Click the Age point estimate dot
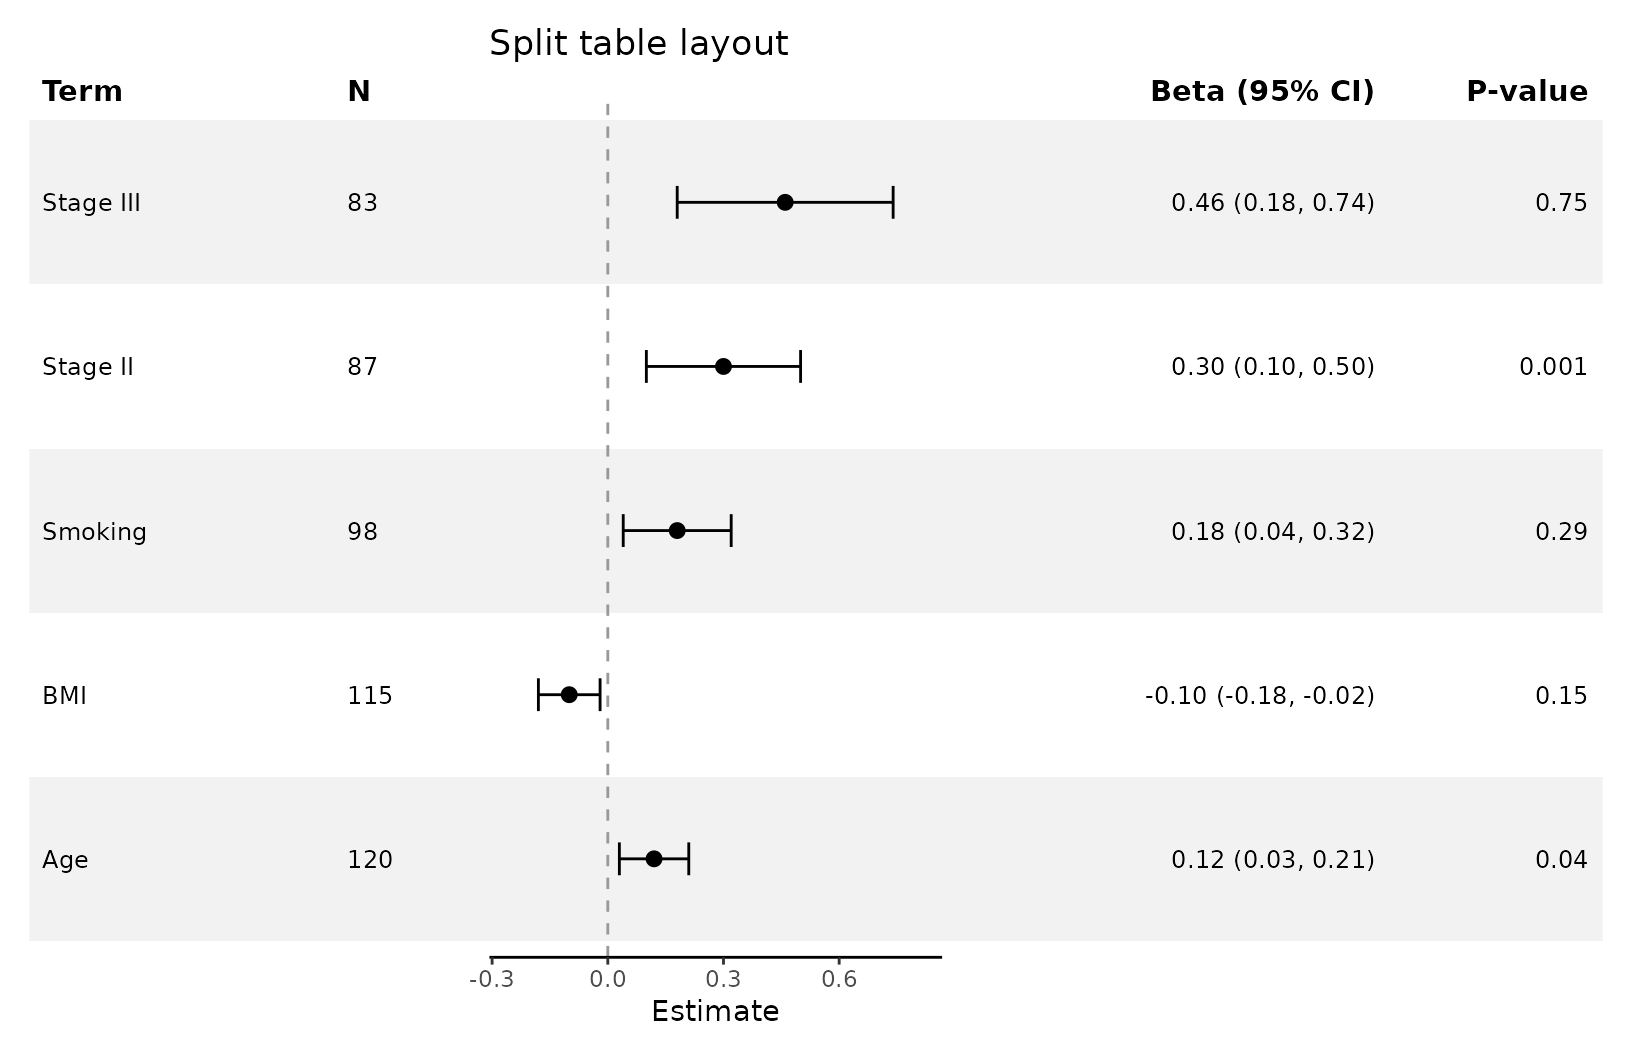1632x1056 pixels. click(x=654, y=859)
